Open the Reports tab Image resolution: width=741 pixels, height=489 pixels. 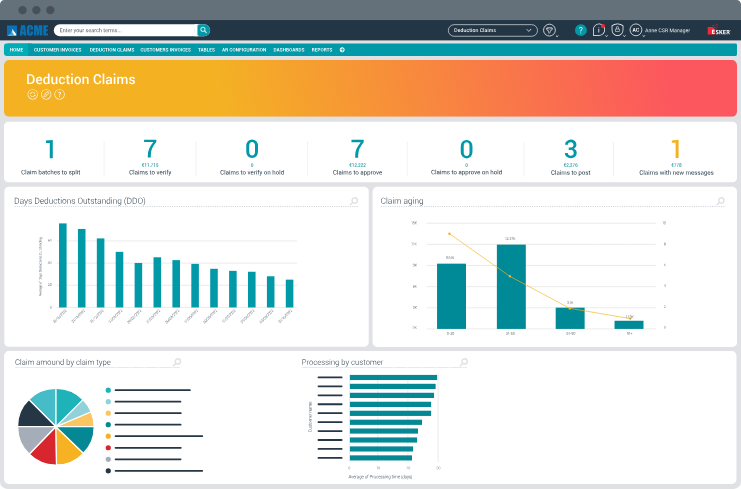click(322, 50)
